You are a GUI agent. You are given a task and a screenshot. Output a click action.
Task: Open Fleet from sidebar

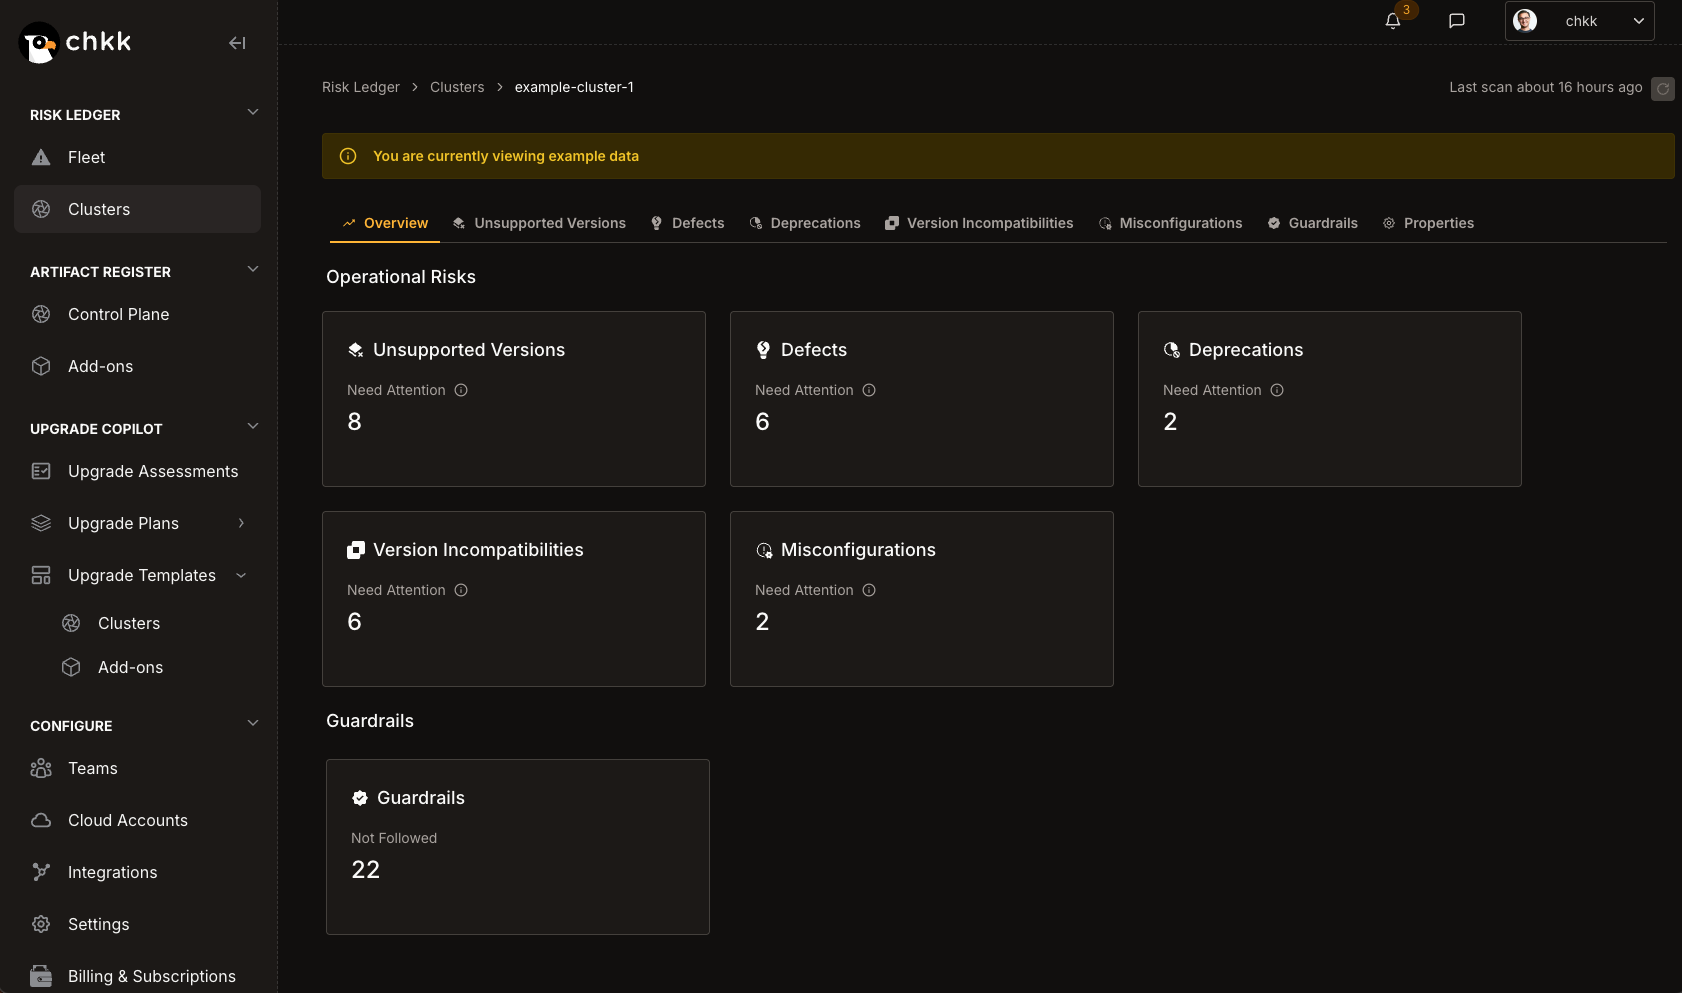point(138,157)
